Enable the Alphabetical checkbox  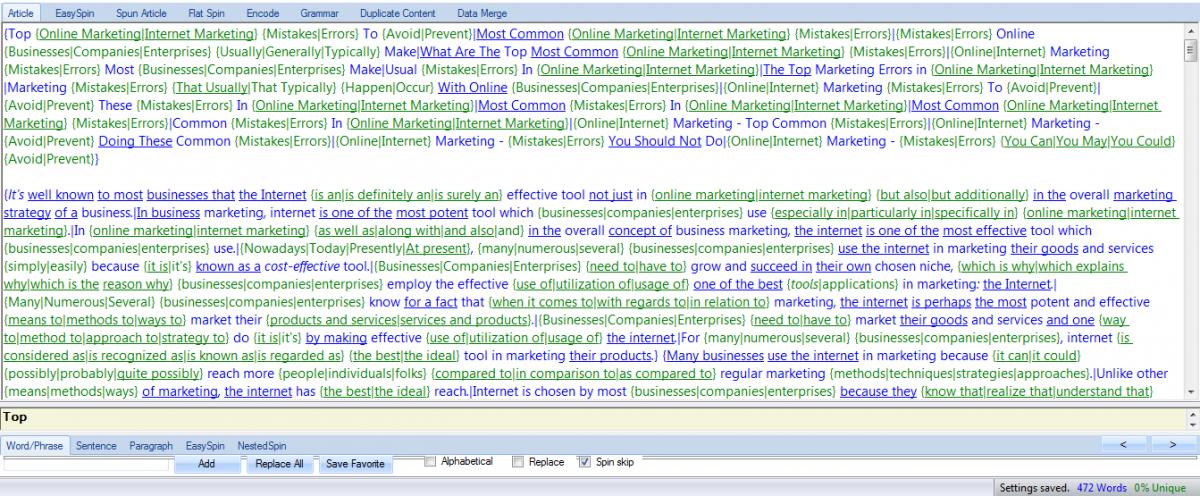(x=431, y=462)
